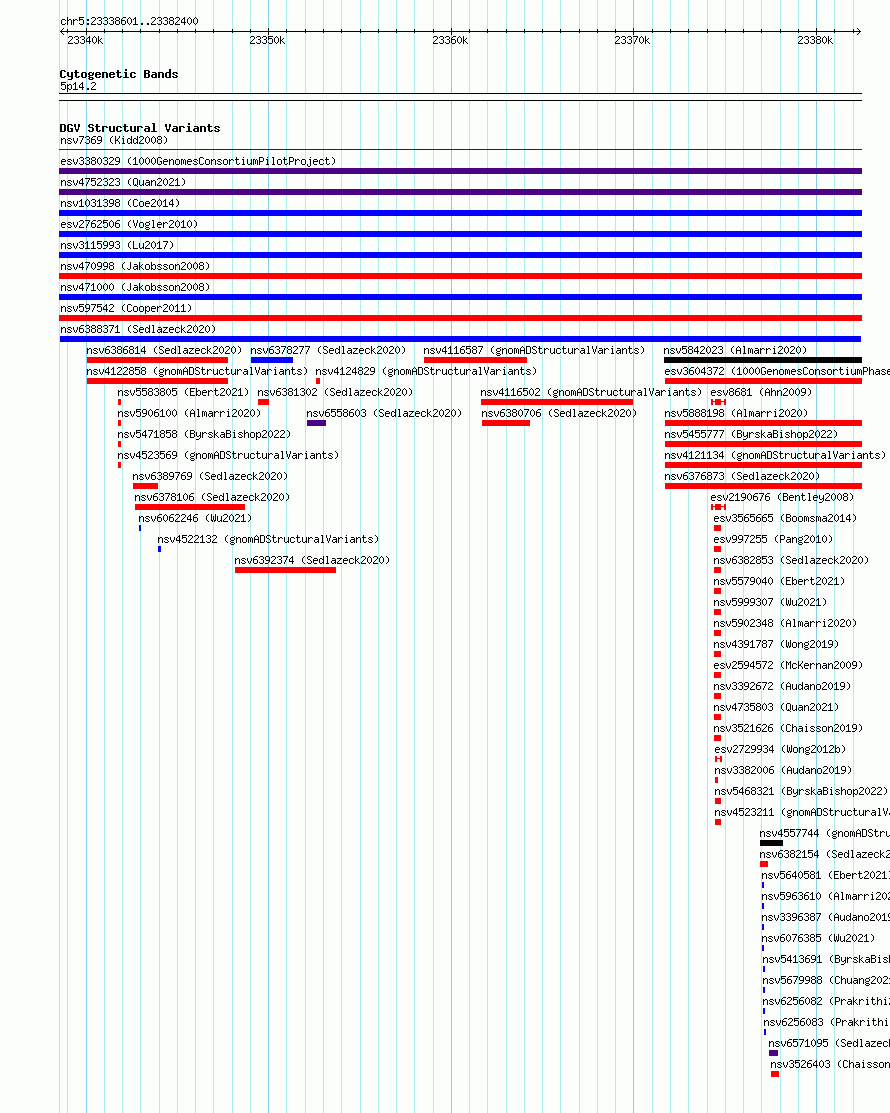Image resolution: width=890 pixels, height=1113 pixels.
Task: Click nsv4124829 gnomADStructuralVariants label
Action: [x=426, y=371]
